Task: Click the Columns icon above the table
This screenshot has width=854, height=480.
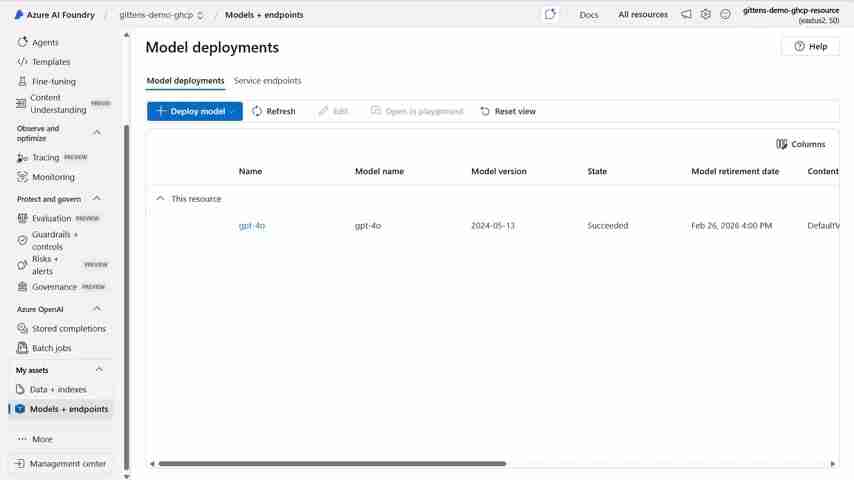Action: 782,144
